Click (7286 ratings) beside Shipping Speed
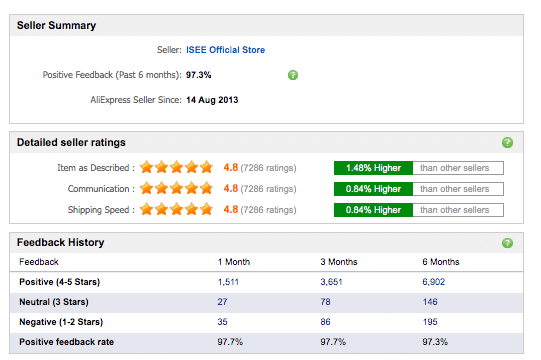 click(268, 210)
